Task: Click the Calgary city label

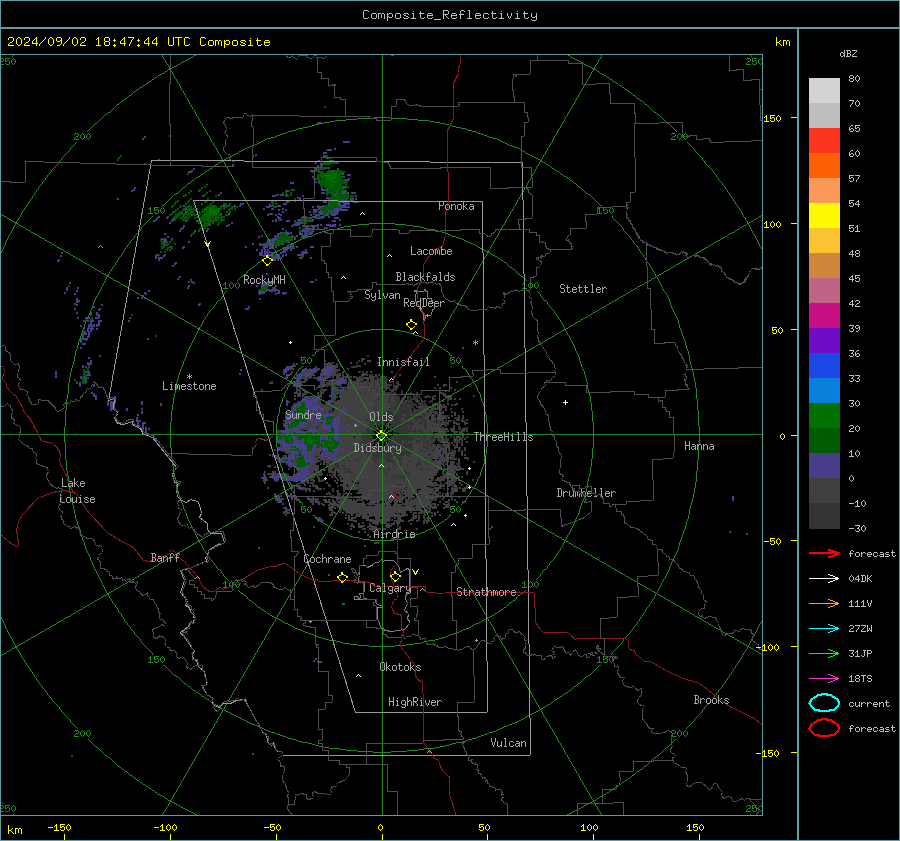Action: [390, 588]
